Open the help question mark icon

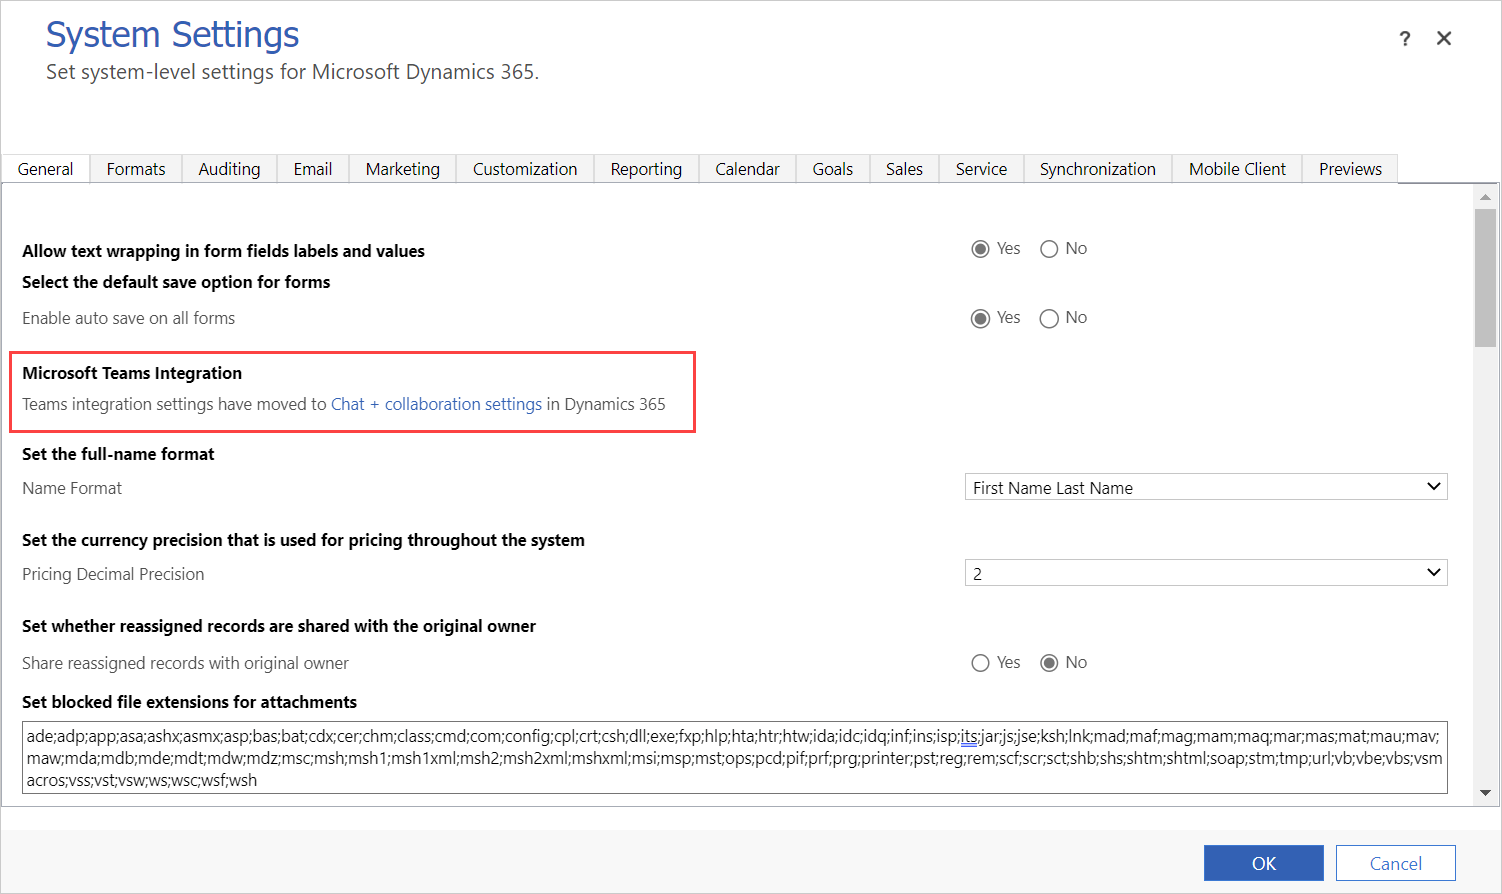1405,39
